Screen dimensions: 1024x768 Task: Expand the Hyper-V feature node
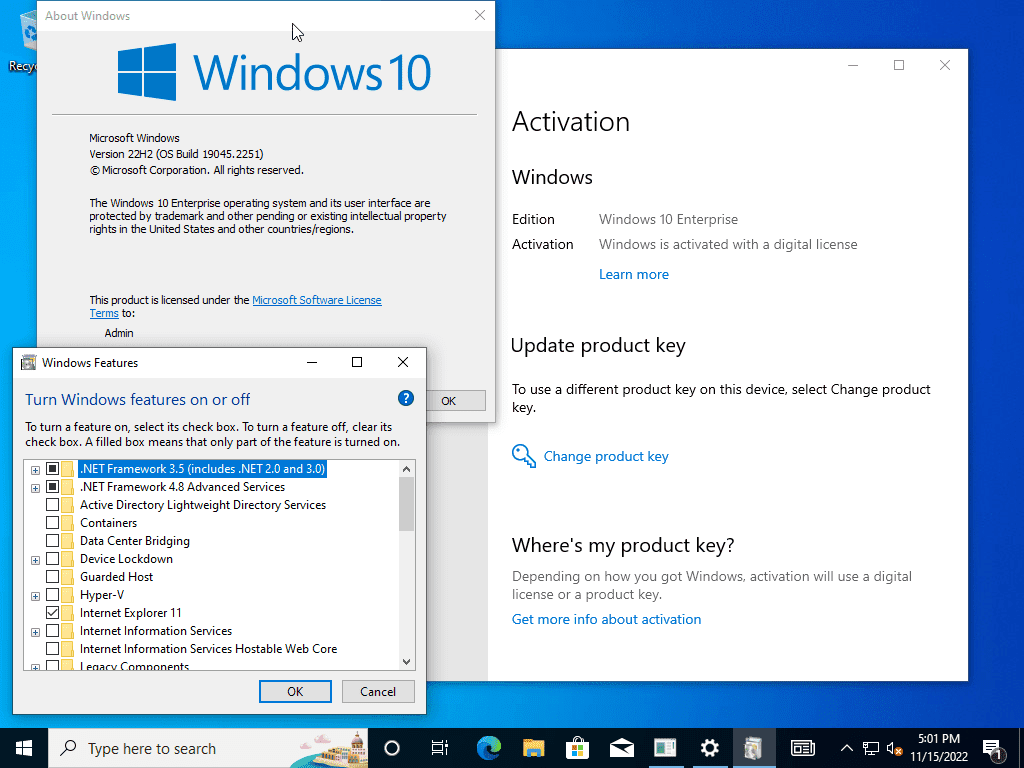click(x=35, y=596)
